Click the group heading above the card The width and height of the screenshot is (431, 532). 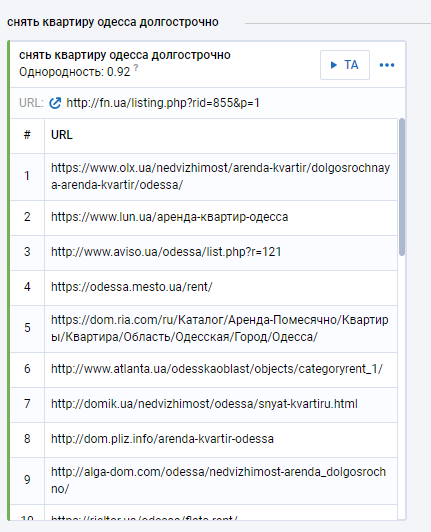(113, 22)
